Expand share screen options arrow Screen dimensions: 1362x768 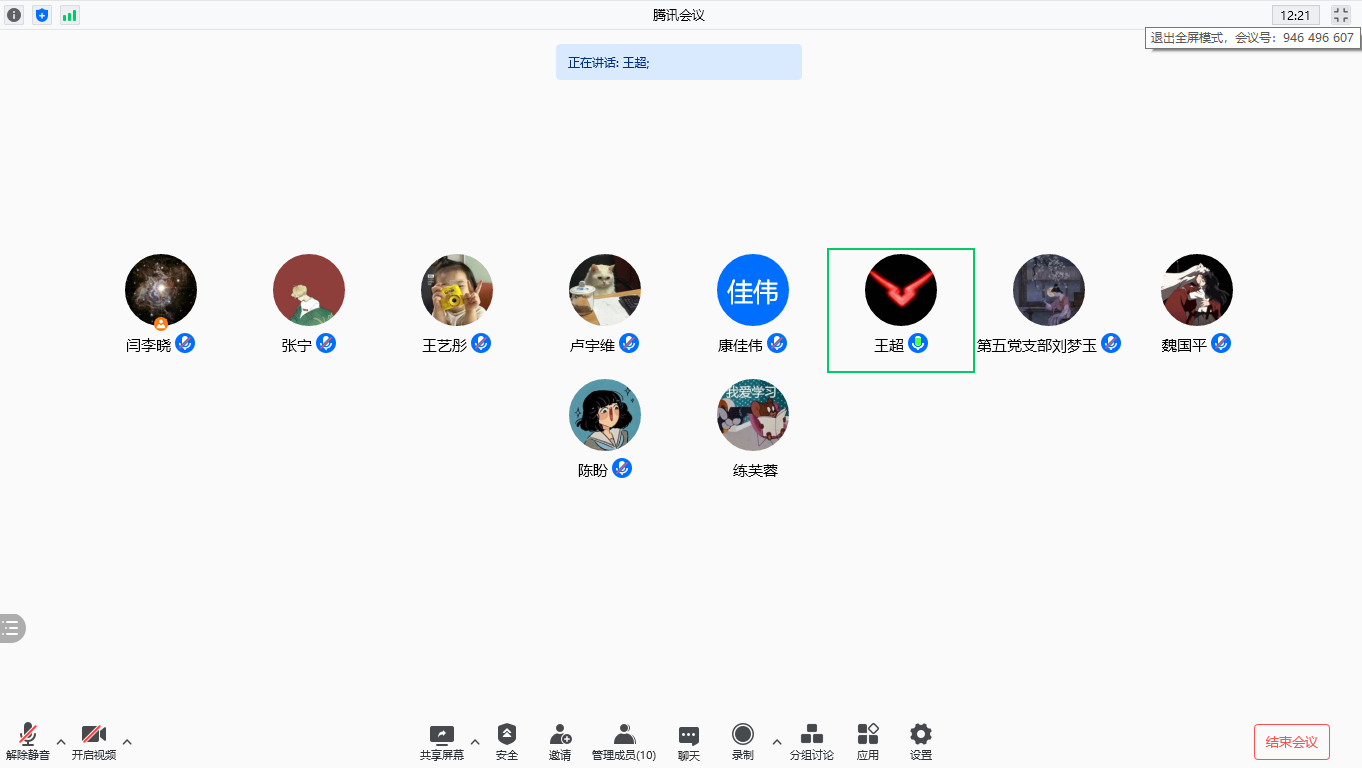(475, 742)
